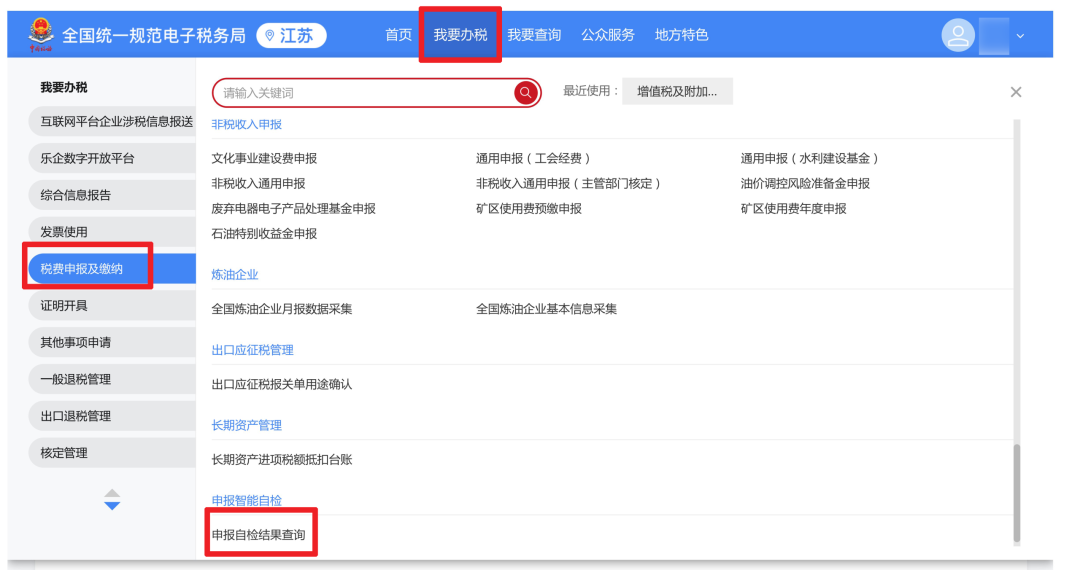1080x570 pixels.
Task: Open 废弃电器电子产品处理基金申报 link
Action: [x=293, y=209]
